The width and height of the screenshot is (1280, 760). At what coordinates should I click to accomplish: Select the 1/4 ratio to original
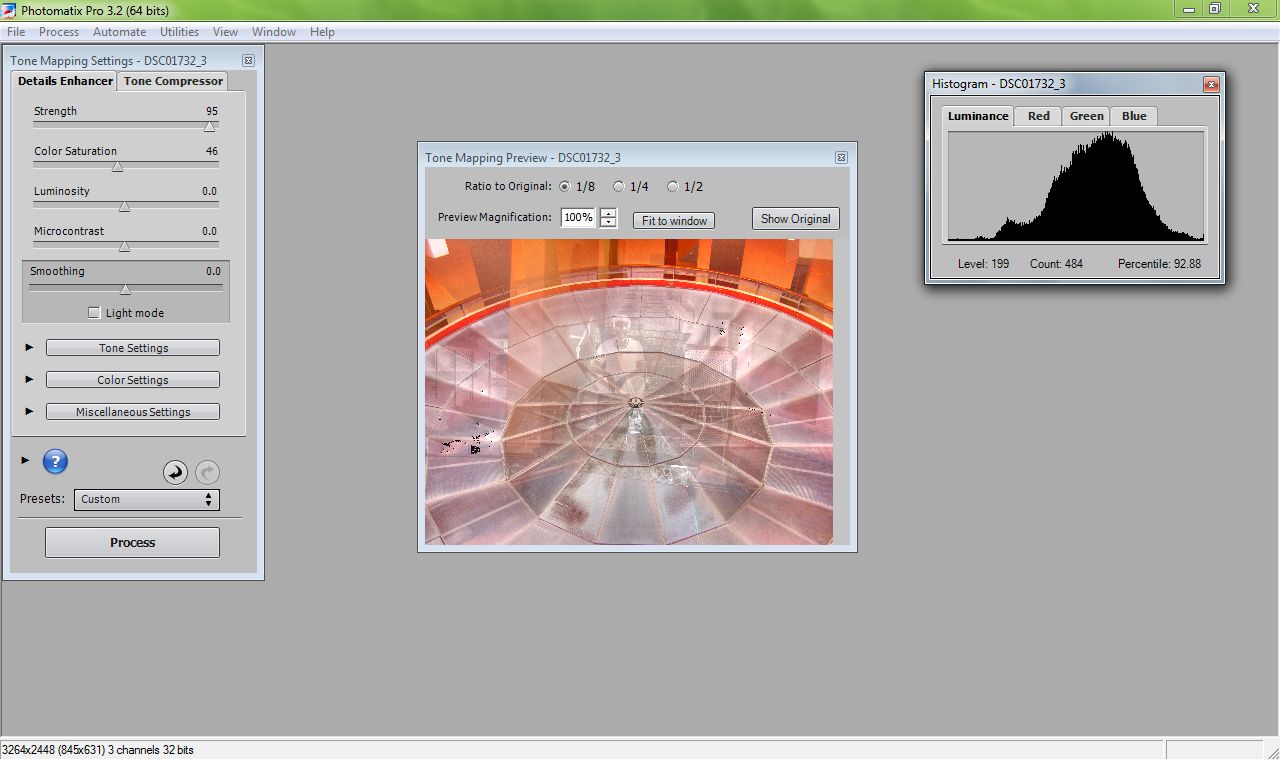pyautogui.click(x=619, y=186)
